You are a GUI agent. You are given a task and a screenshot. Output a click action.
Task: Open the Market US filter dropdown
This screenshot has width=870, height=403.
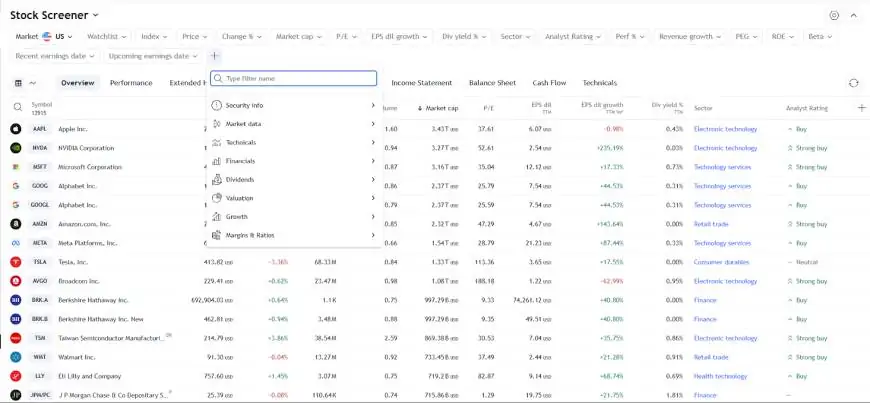[x=44, y=37]
